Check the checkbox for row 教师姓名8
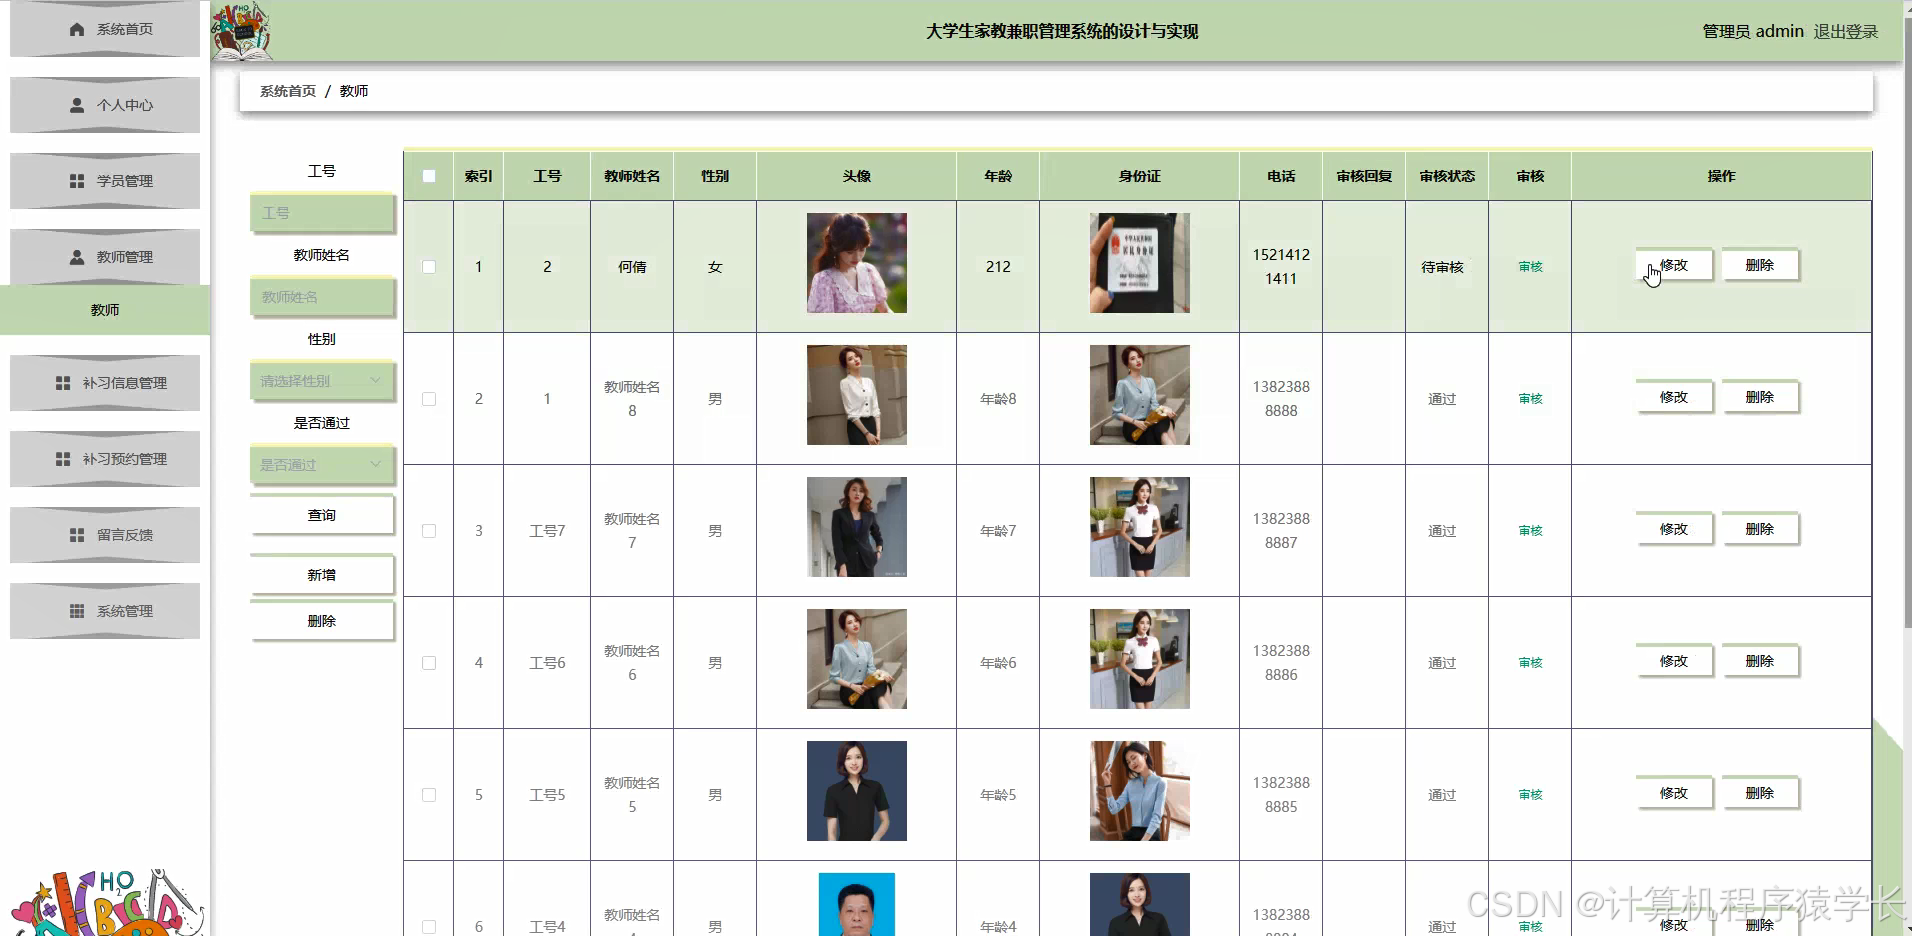The image size is (1912, 936). (x=429, y=399)
